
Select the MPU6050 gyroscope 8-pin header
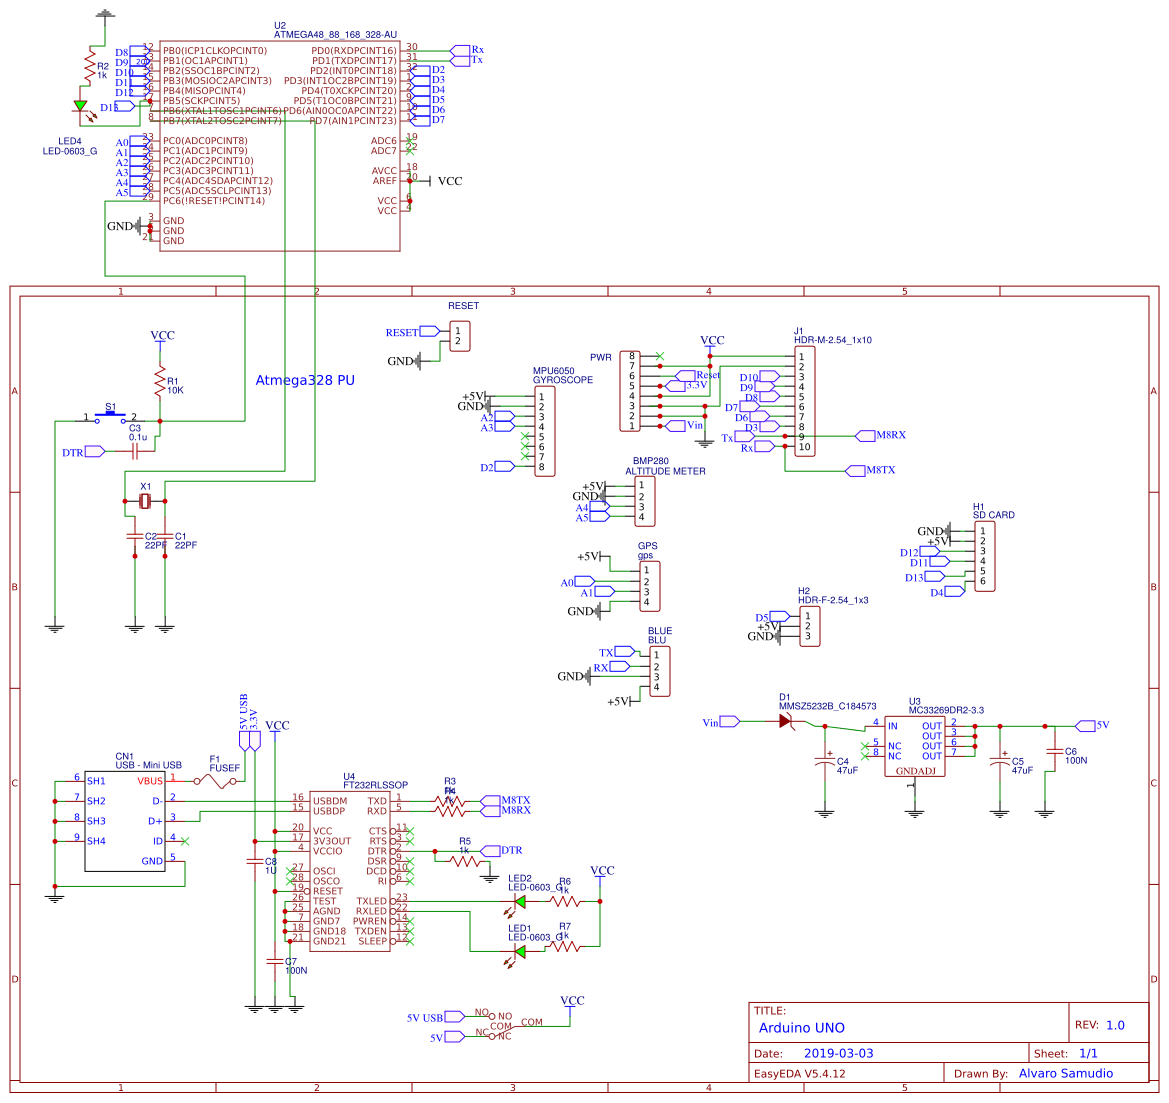pos(545,432)
